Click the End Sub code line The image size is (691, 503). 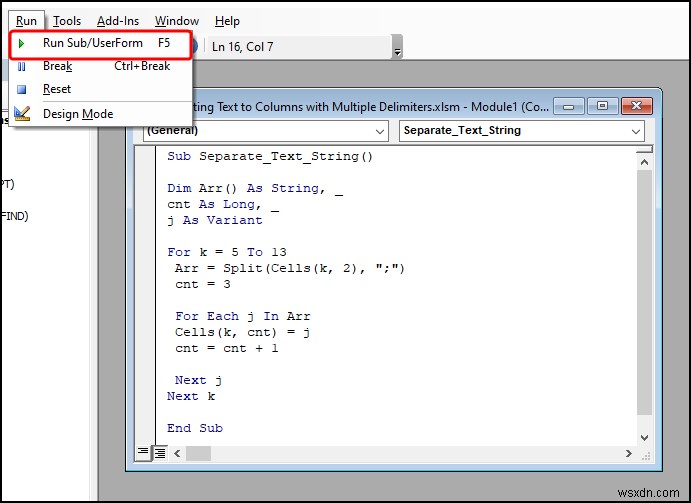click(x=195, y=428)
